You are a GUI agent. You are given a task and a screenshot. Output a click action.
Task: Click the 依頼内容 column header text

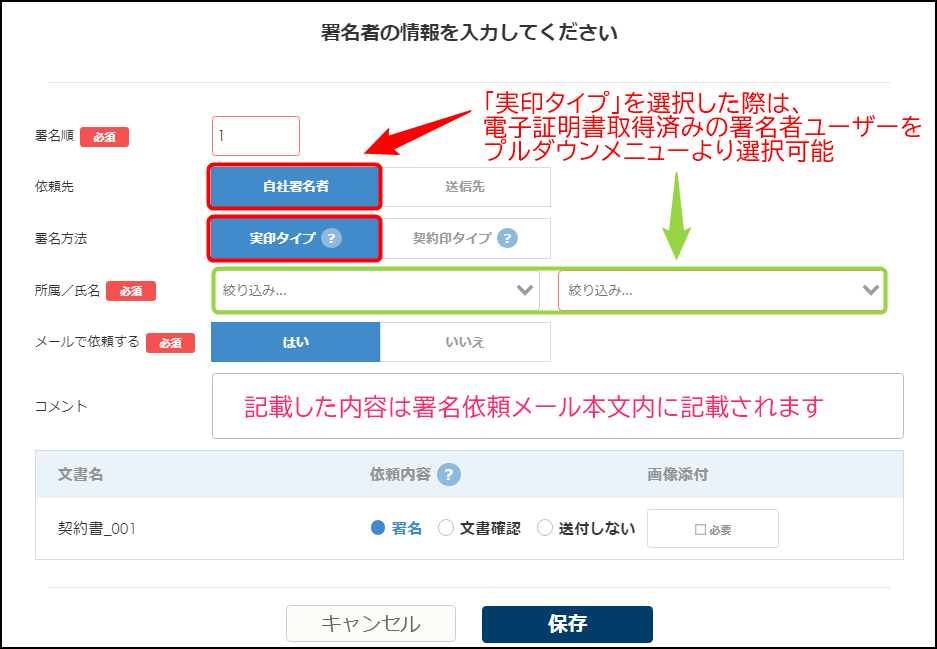click(400, 474)
